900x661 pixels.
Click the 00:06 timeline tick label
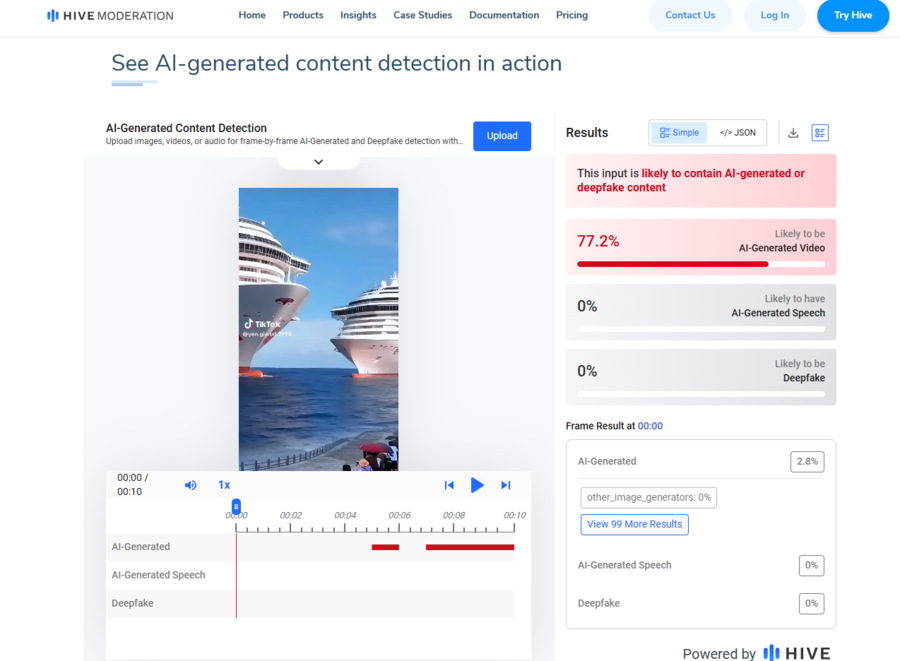(x=399, y=515)
